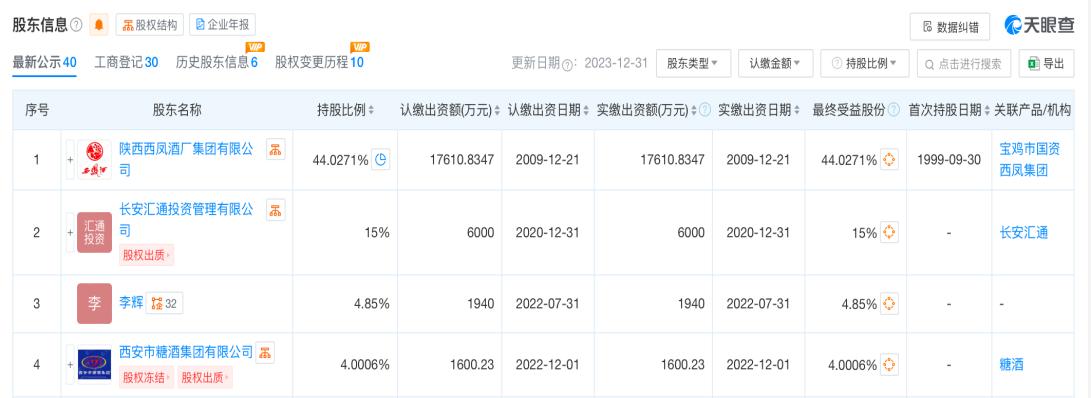Click the 股权冻结 tag for 西安市糖酒集团
Viewport: 1091px width, 398px height.
point(146,378)
